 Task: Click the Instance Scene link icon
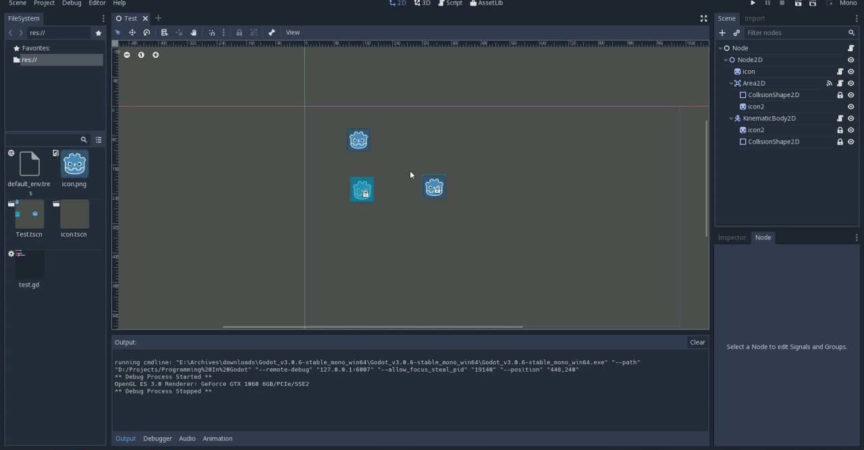735,33
